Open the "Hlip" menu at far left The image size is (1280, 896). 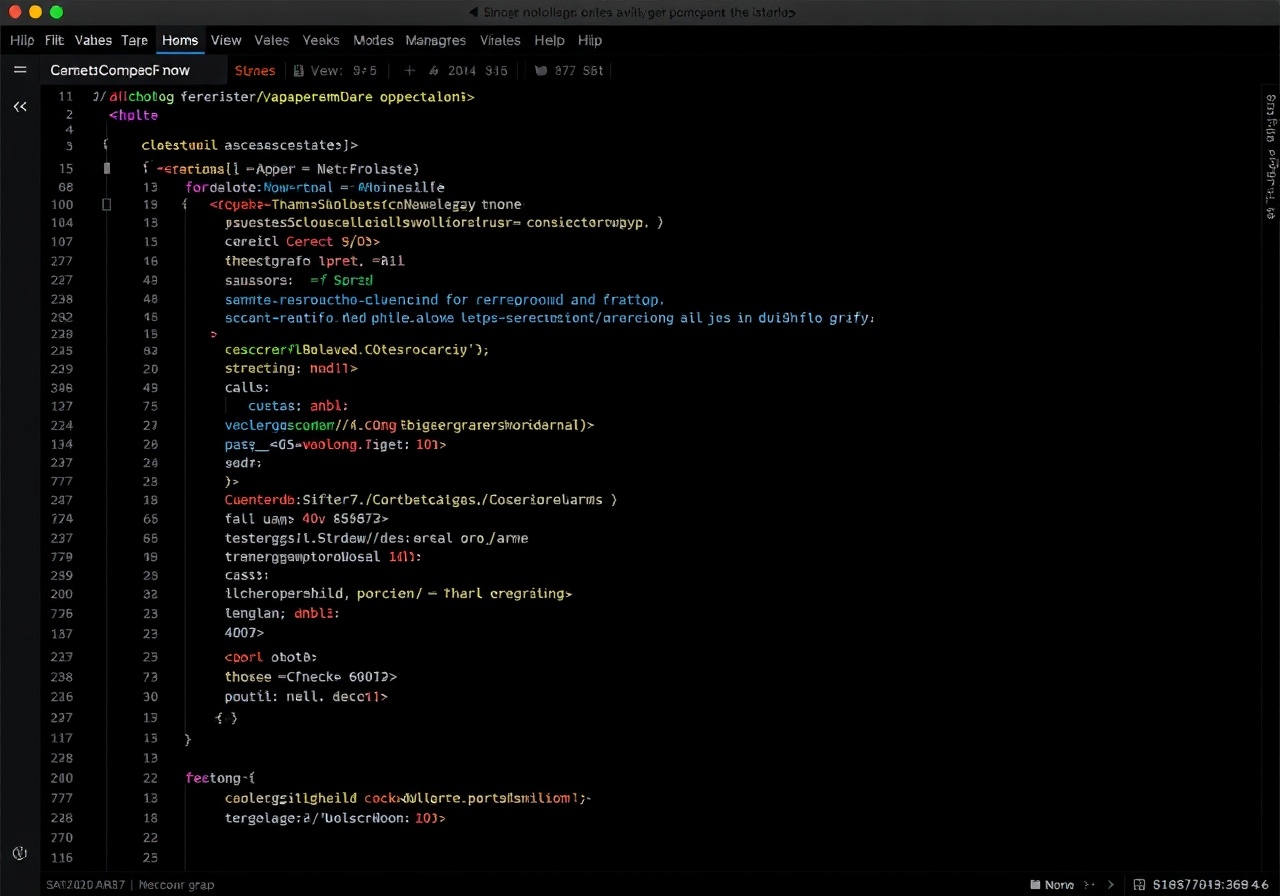22,41
